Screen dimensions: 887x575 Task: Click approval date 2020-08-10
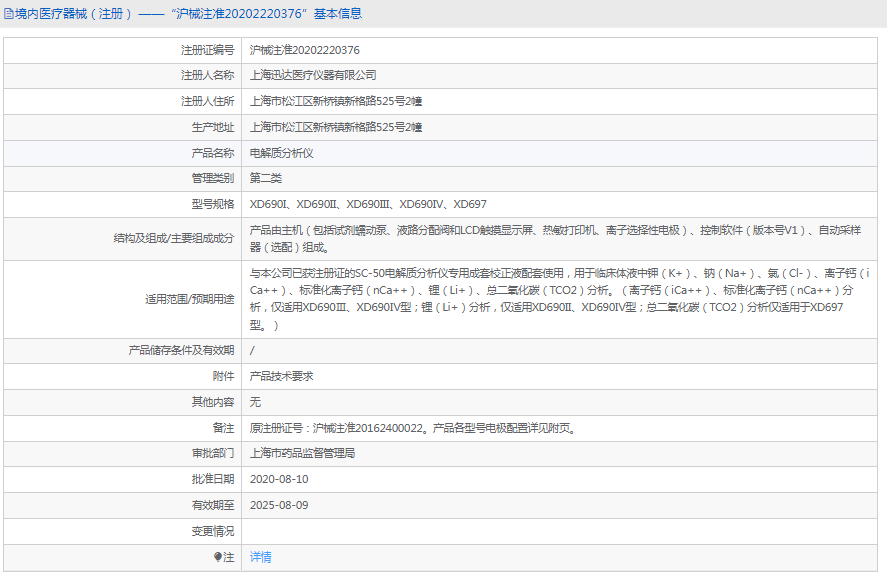(279, 479)
